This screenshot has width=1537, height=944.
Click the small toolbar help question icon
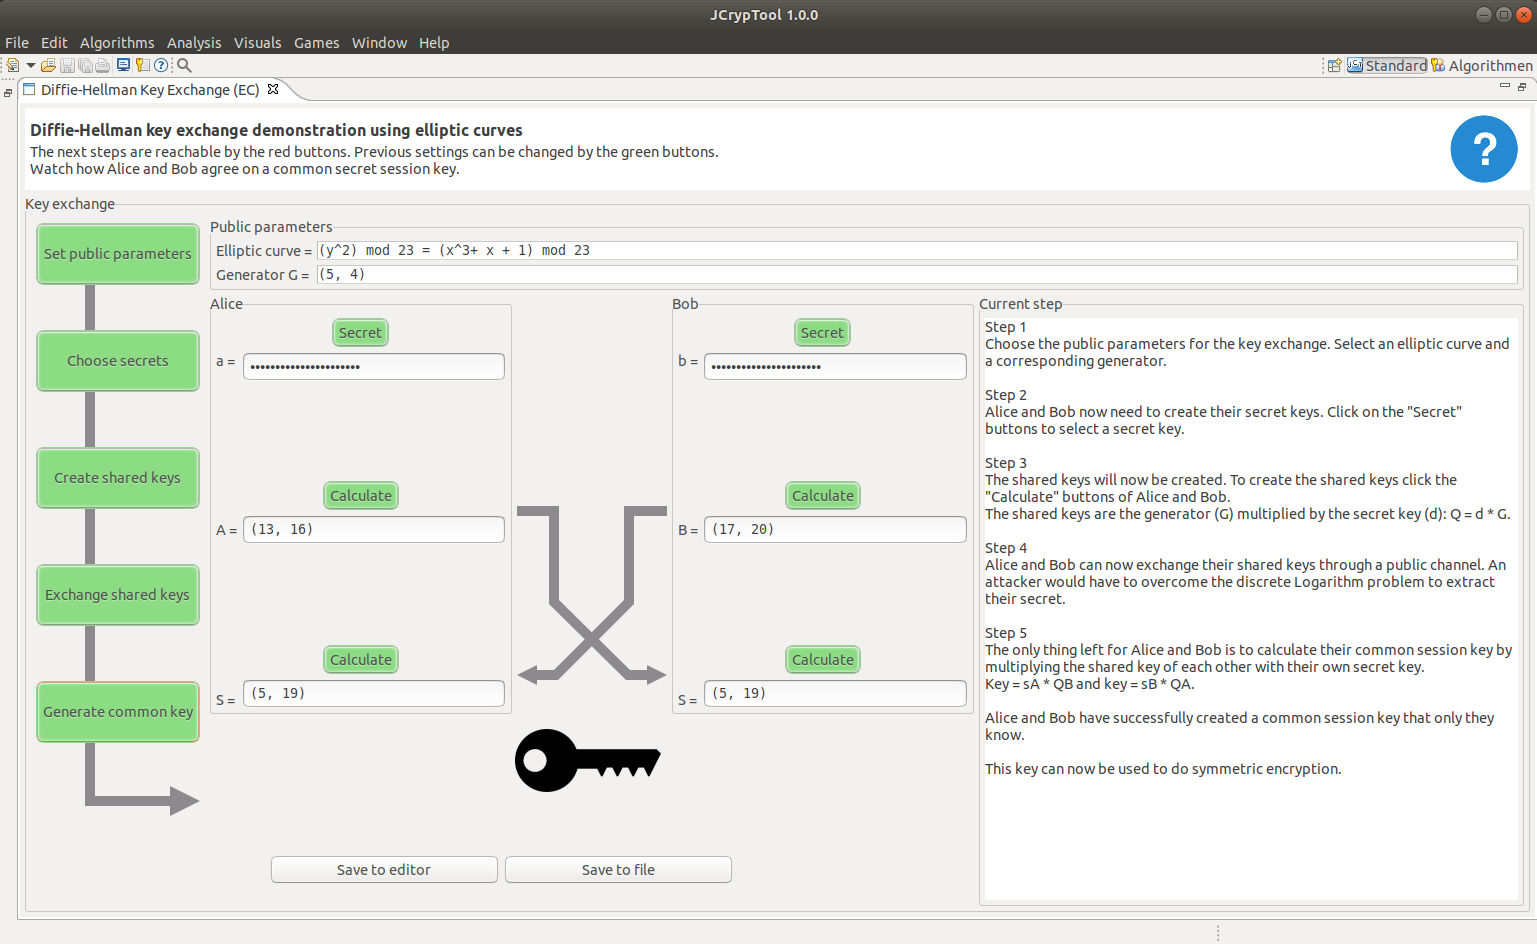tap(161, 65)
